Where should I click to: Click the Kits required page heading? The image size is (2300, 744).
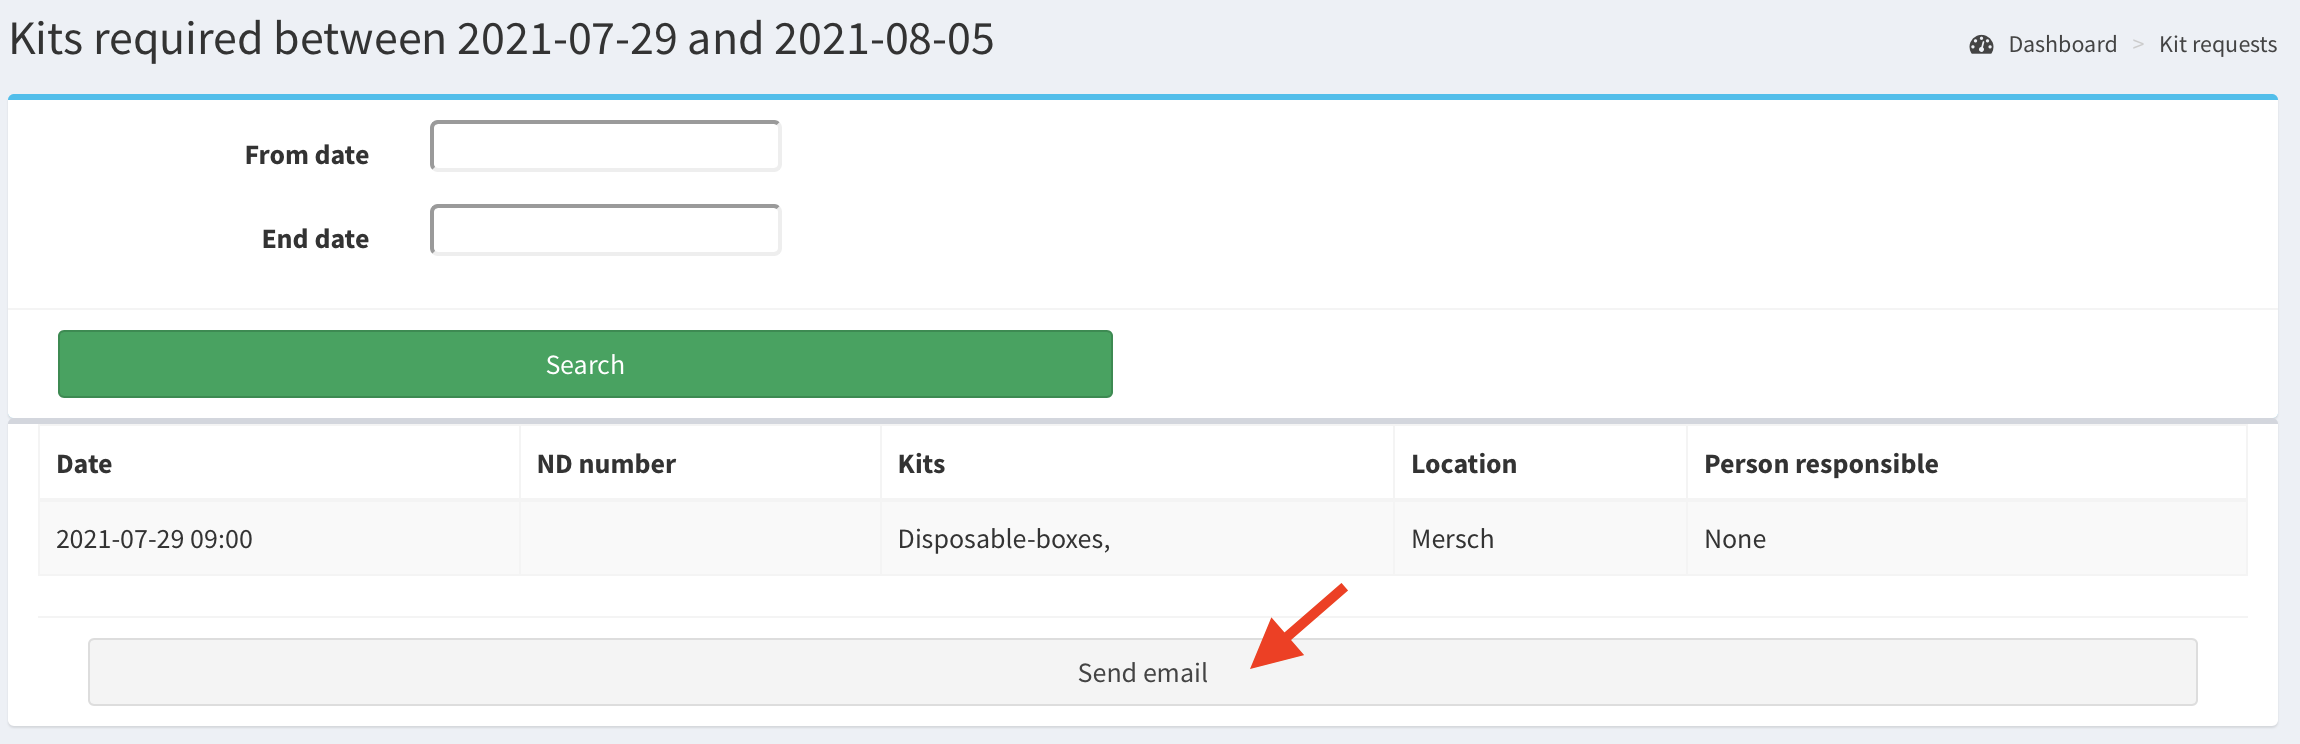click(x=501, y=39)
